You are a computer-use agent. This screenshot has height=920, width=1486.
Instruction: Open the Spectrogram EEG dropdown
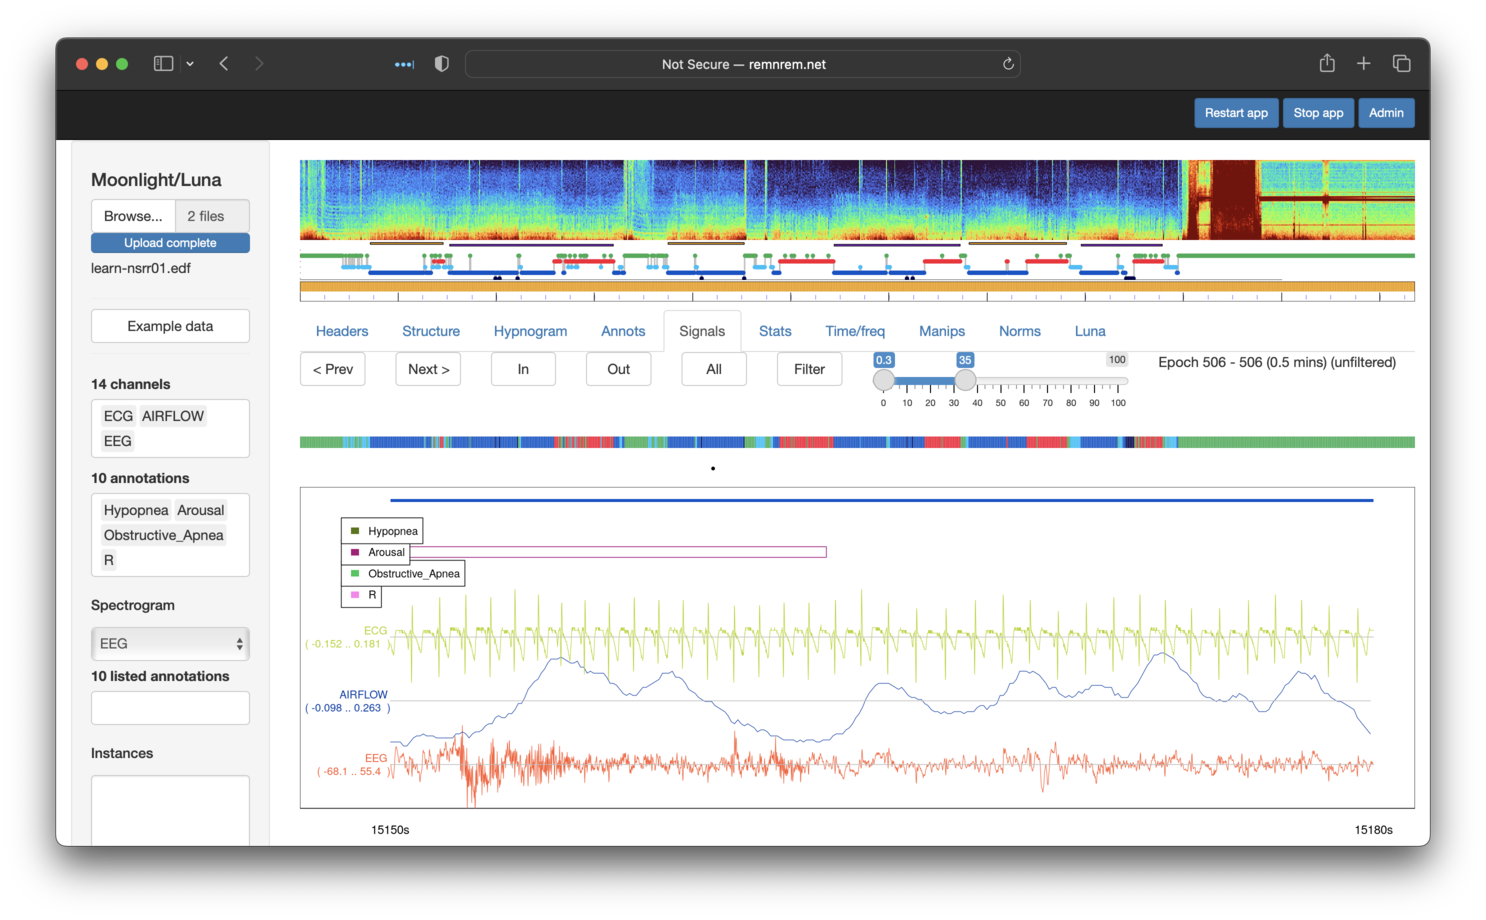170,644
